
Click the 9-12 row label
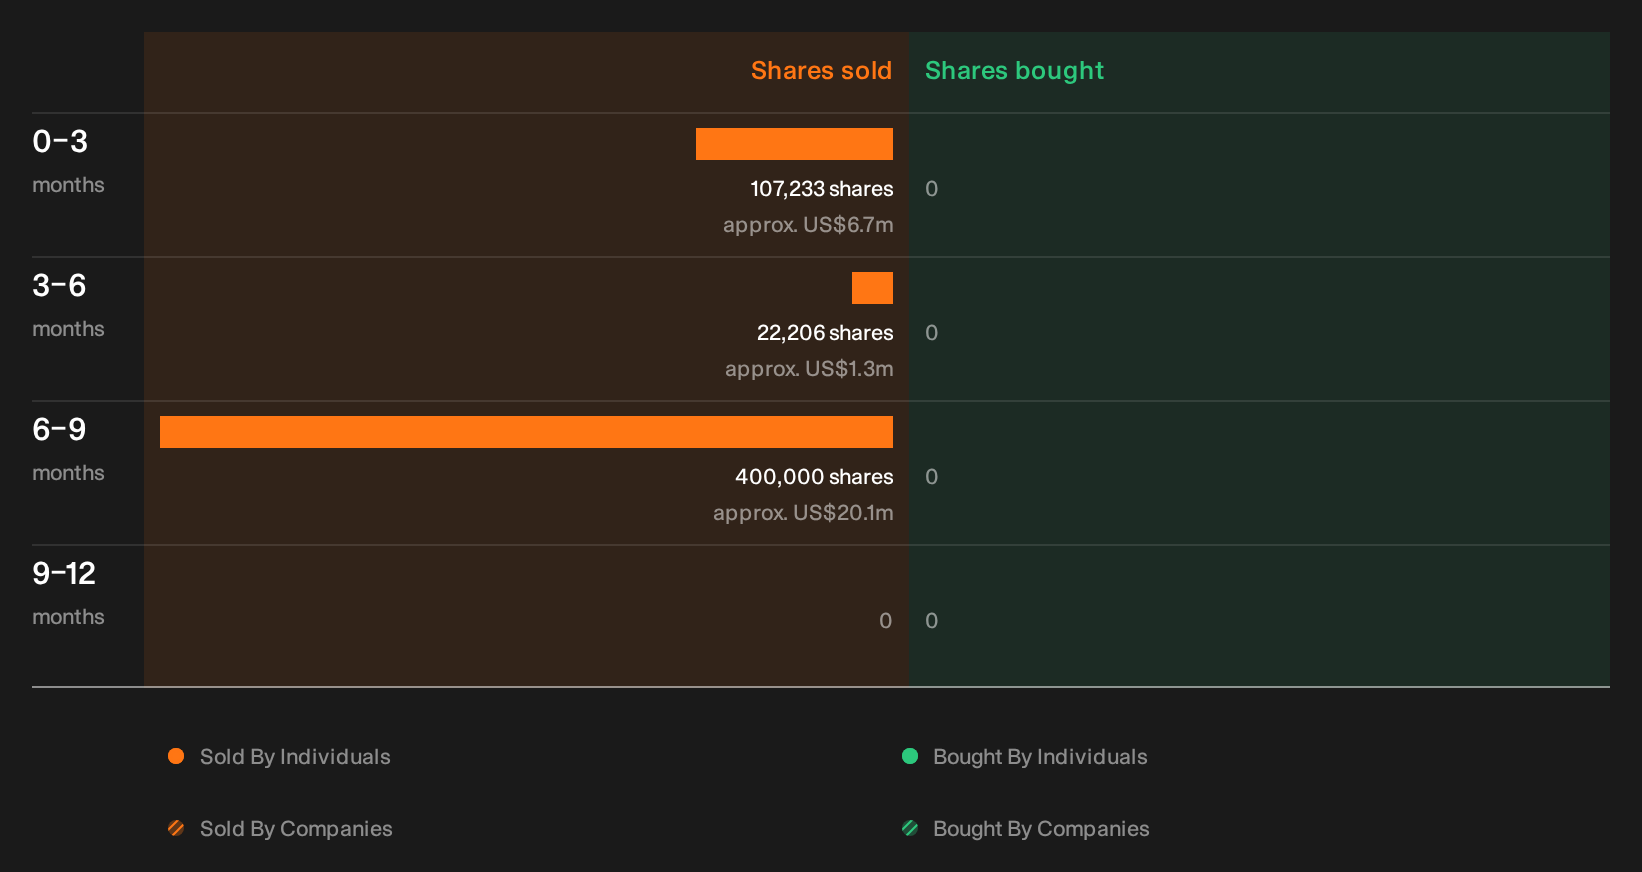[64, 574]
